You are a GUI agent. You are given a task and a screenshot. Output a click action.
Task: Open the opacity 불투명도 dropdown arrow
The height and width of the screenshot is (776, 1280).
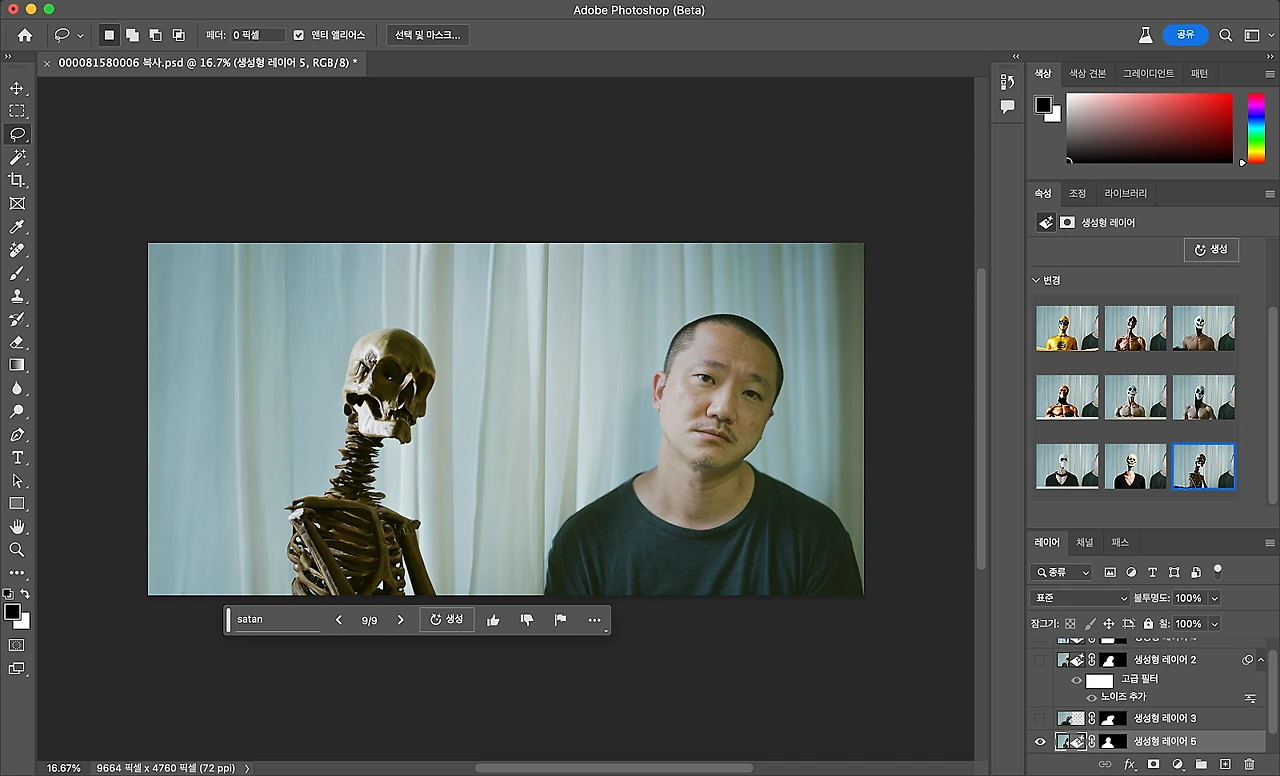click(1214, 598)
